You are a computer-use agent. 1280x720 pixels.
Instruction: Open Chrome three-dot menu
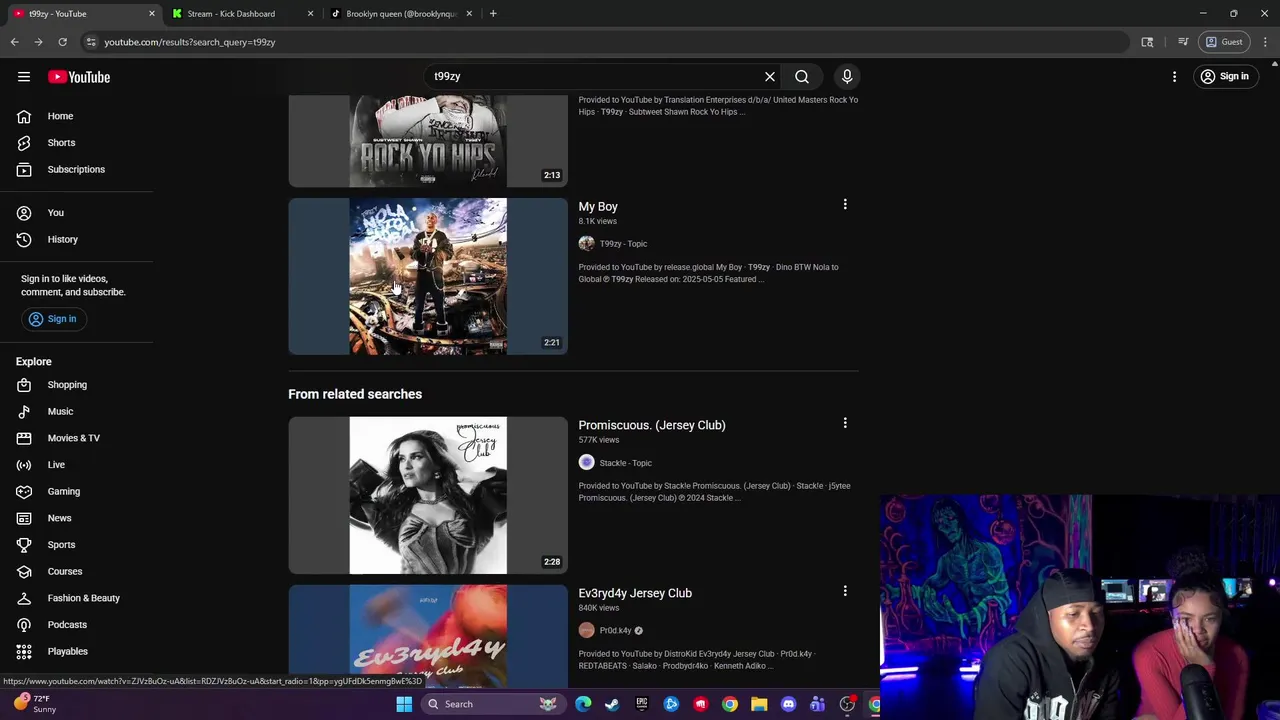coord(1265,42)
